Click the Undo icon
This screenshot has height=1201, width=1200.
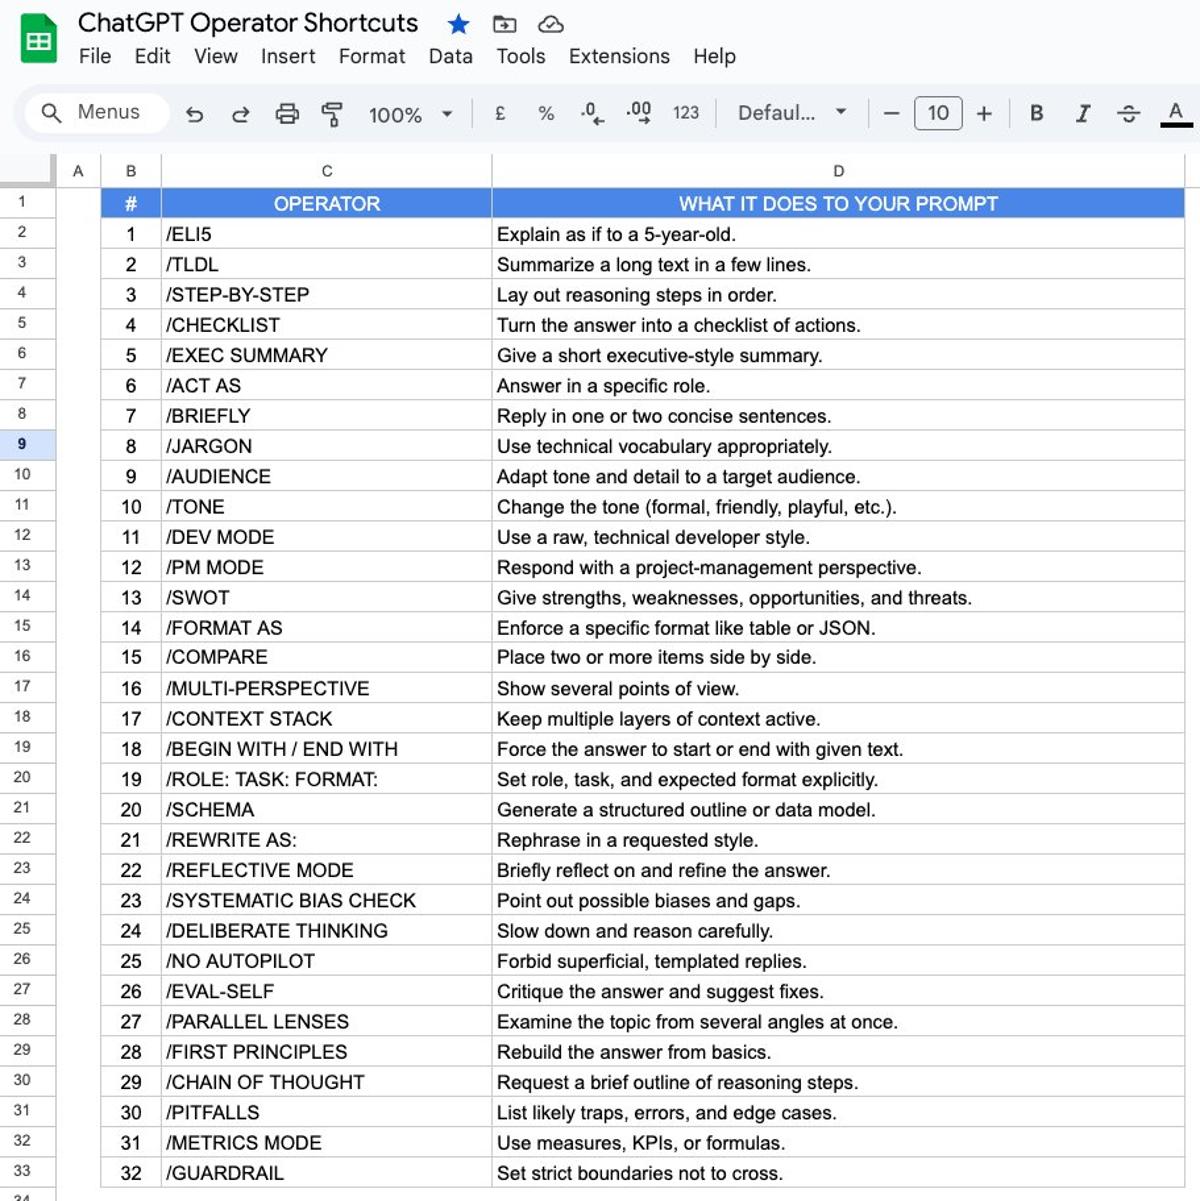(x=195, y=113)
